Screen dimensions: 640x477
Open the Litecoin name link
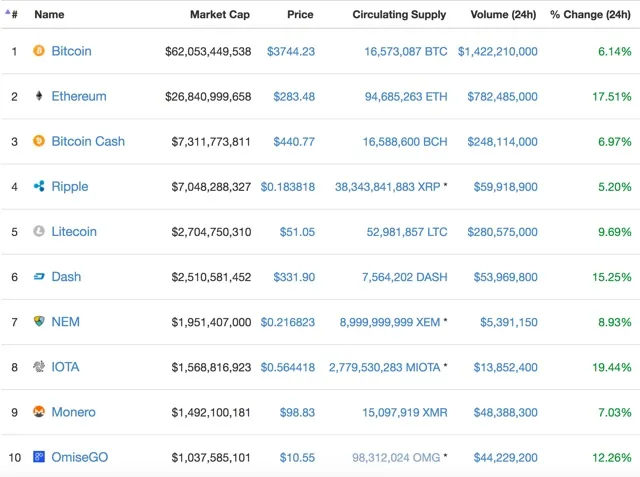click(74, 232)
